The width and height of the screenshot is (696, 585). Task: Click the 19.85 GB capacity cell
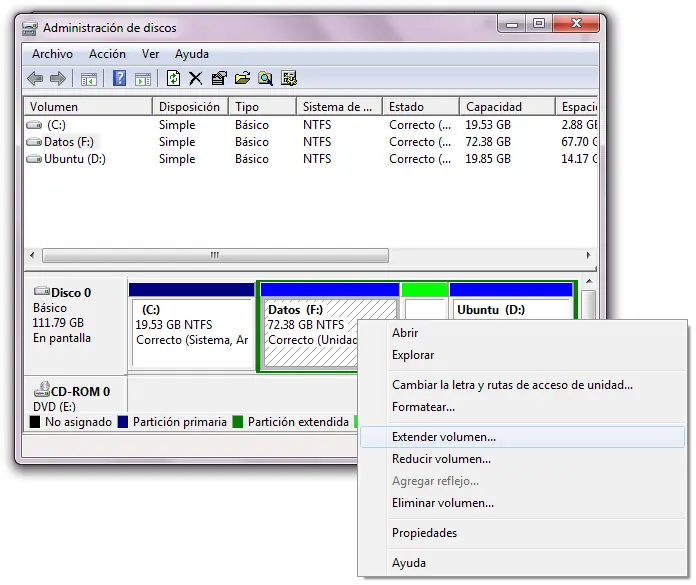(x=488, y=159)
